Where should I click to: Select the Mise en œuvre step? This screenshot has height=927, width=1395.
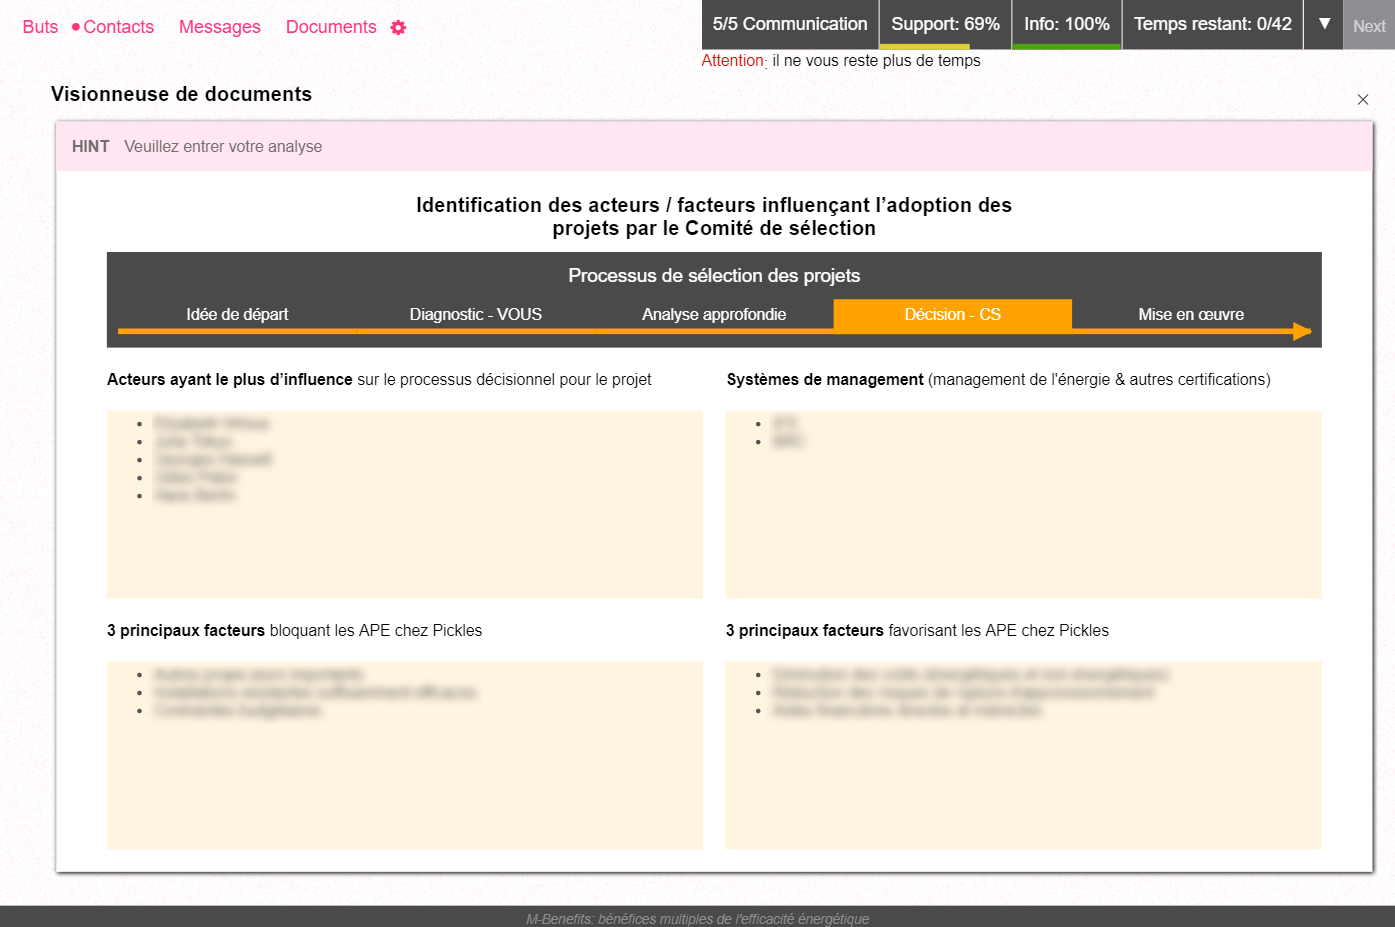pyautogui.click(x=1191, y=314)
